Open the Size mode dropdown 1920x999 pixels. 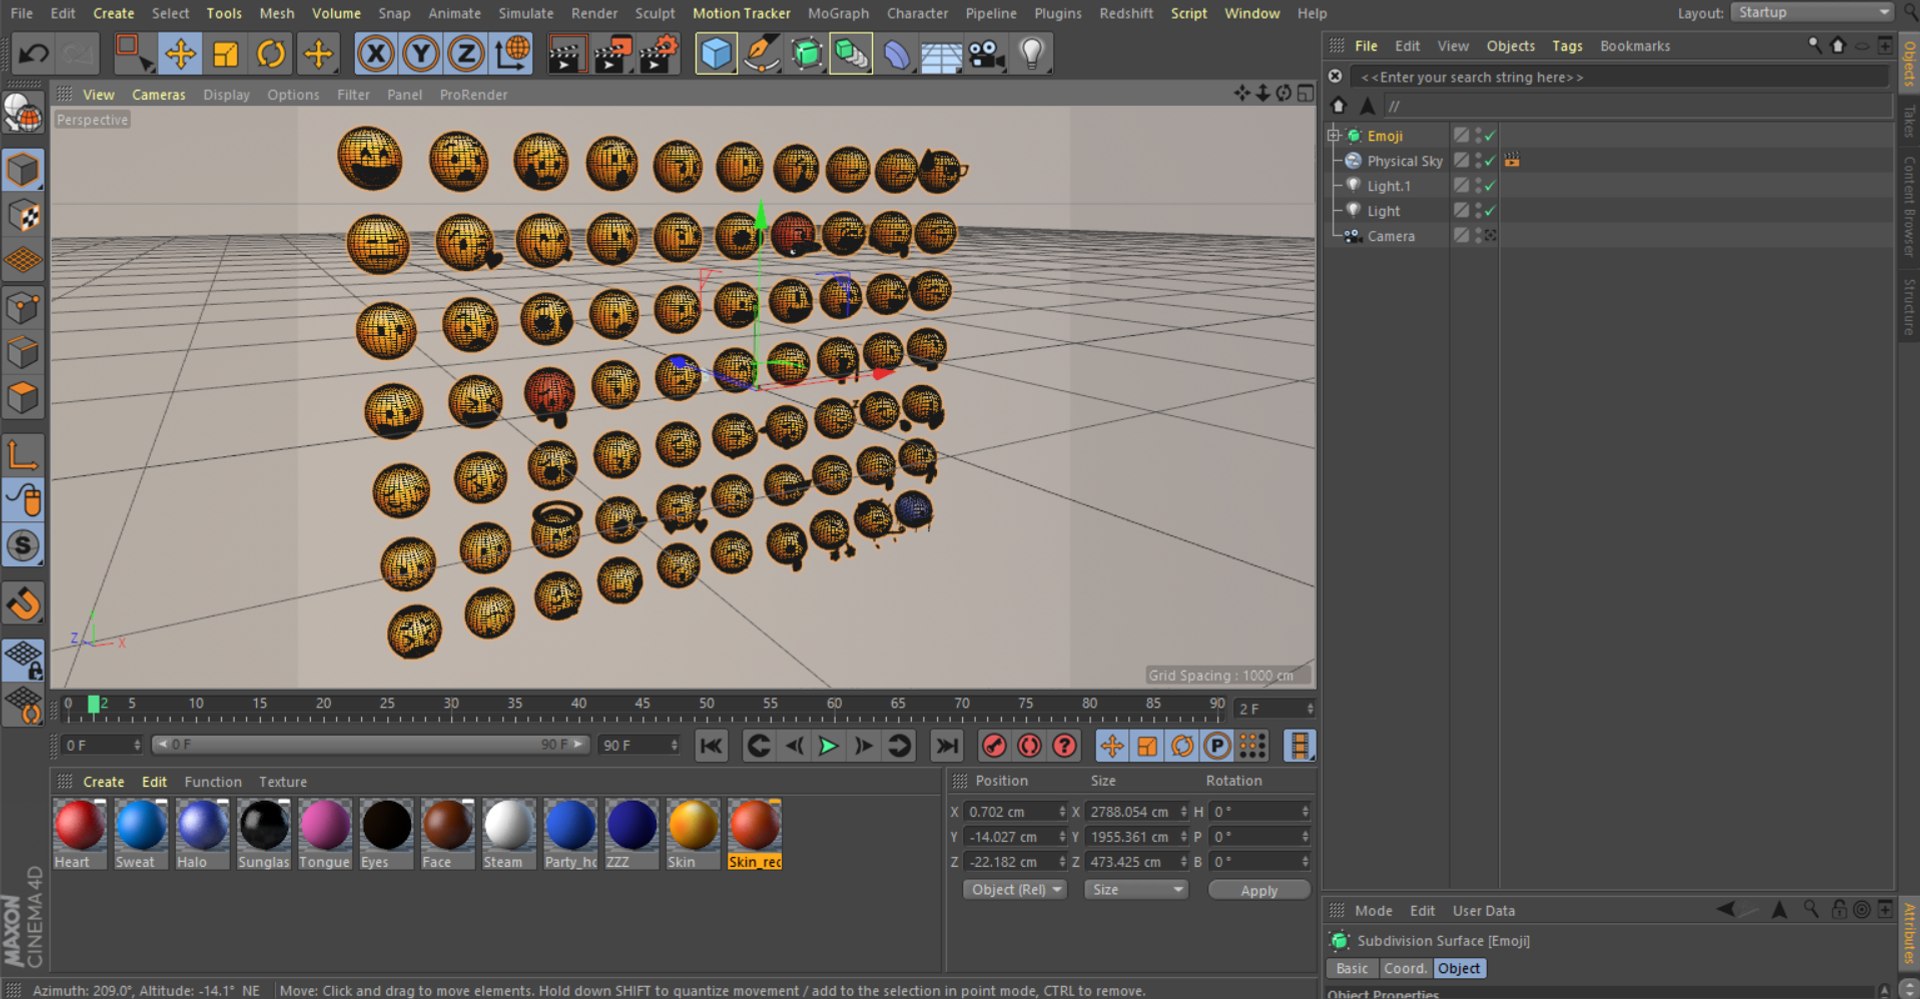(1137, 890)
